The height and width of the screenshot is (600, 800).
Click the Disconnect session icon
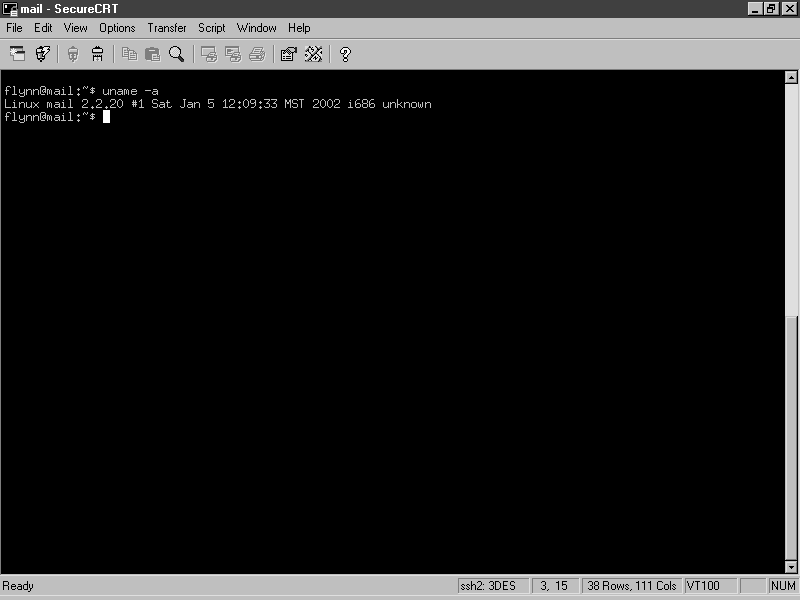pos(97,54)
